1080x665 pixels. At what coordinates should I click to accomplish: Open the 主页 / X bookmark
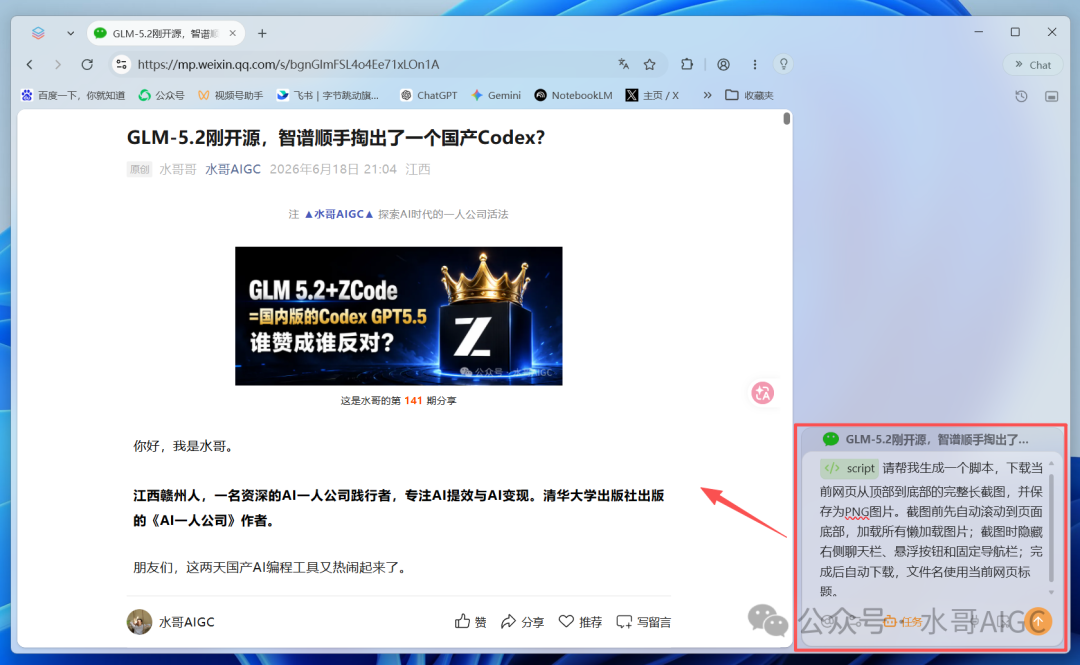tap(652, 95)
